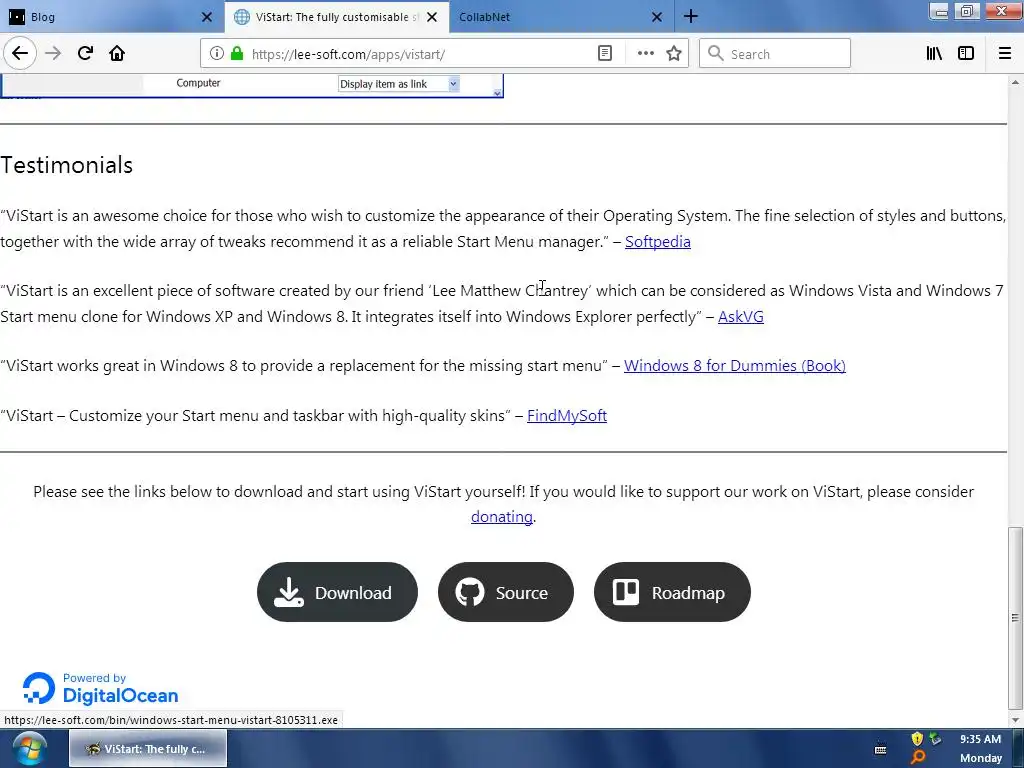Go back to the previous page
The height and width of the screenshot is (768, 1024).
coord(20,54)
